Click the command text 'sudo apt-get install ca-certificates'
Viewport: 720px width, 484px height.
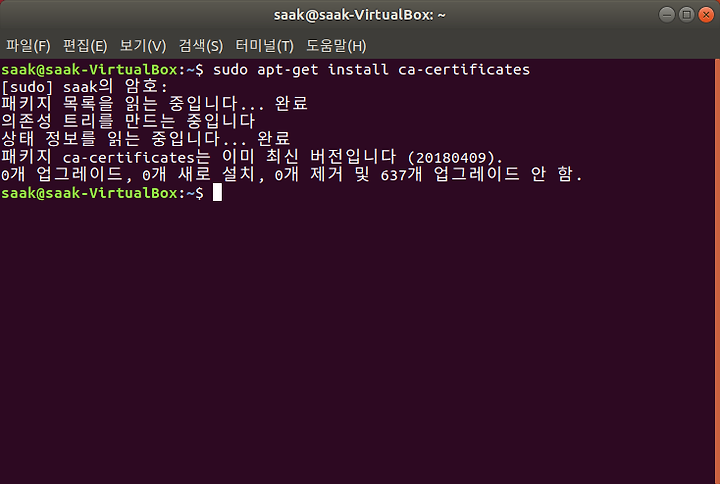point(371,70)
